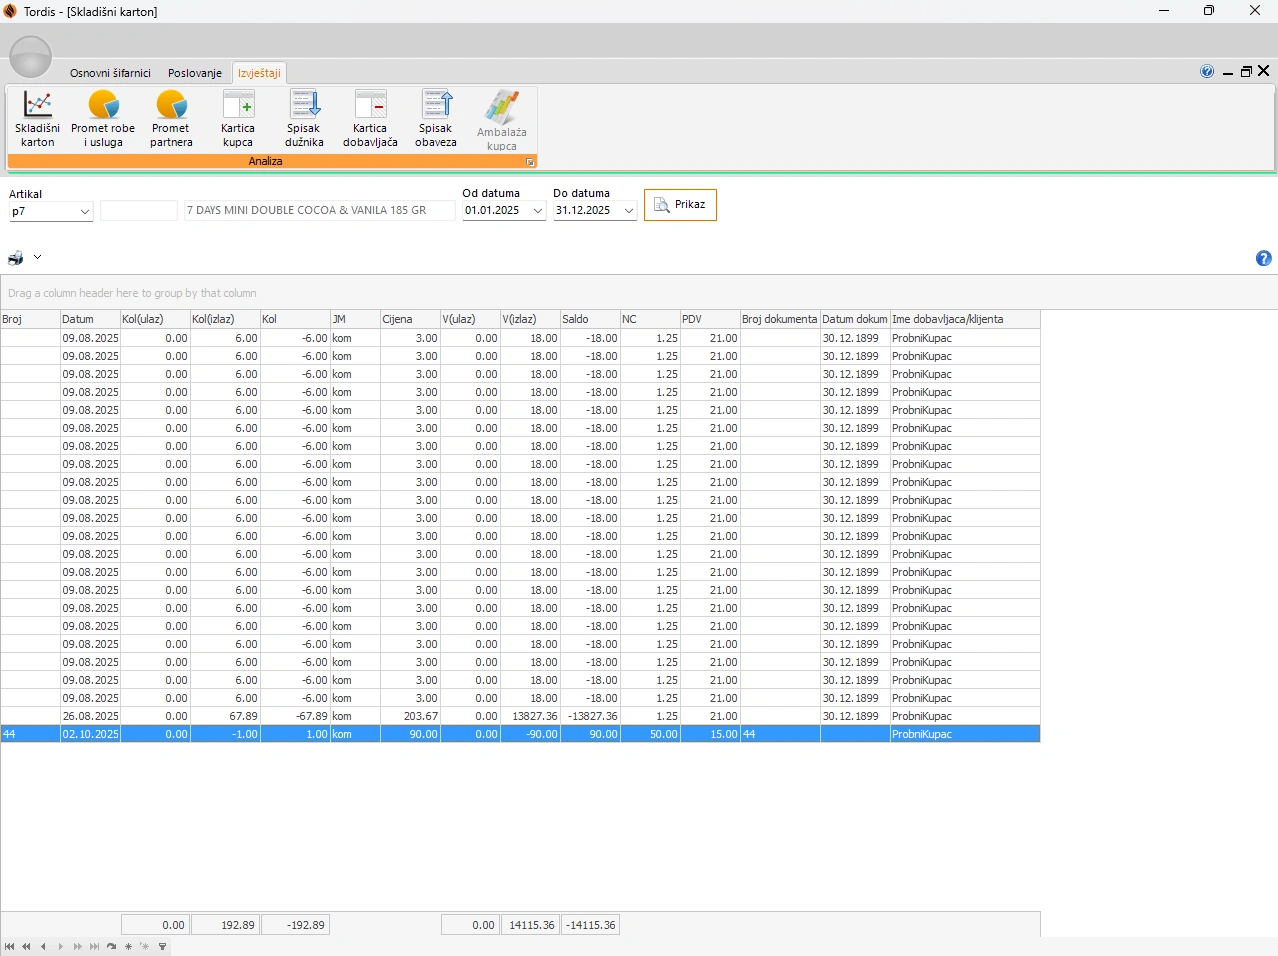Go to last record in navigator

tap(94, 946)
